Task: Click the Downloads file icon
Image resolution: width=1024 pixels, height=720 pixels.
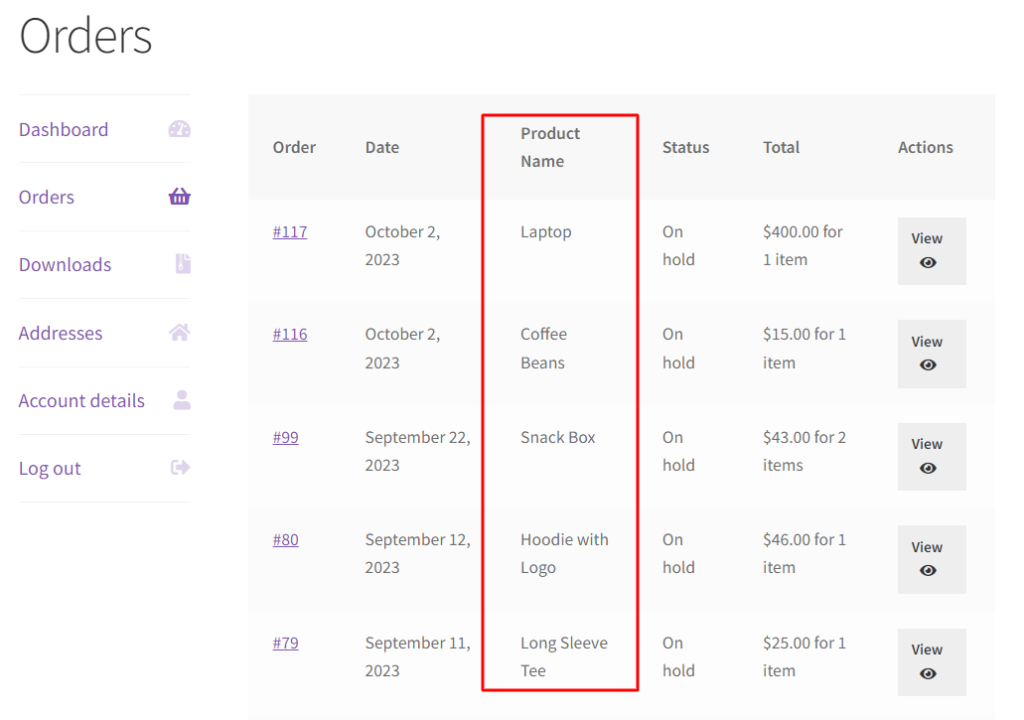Action: 183,263
